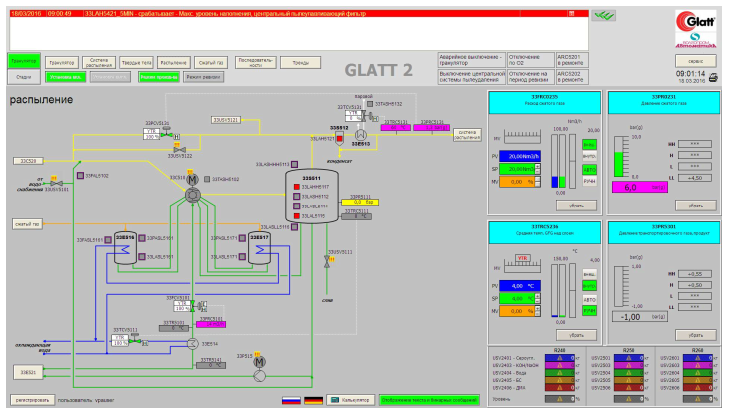731x416 pixels.
Task: Open water supply valve 33USV5101 symbol
Action: tap(56, 184)
